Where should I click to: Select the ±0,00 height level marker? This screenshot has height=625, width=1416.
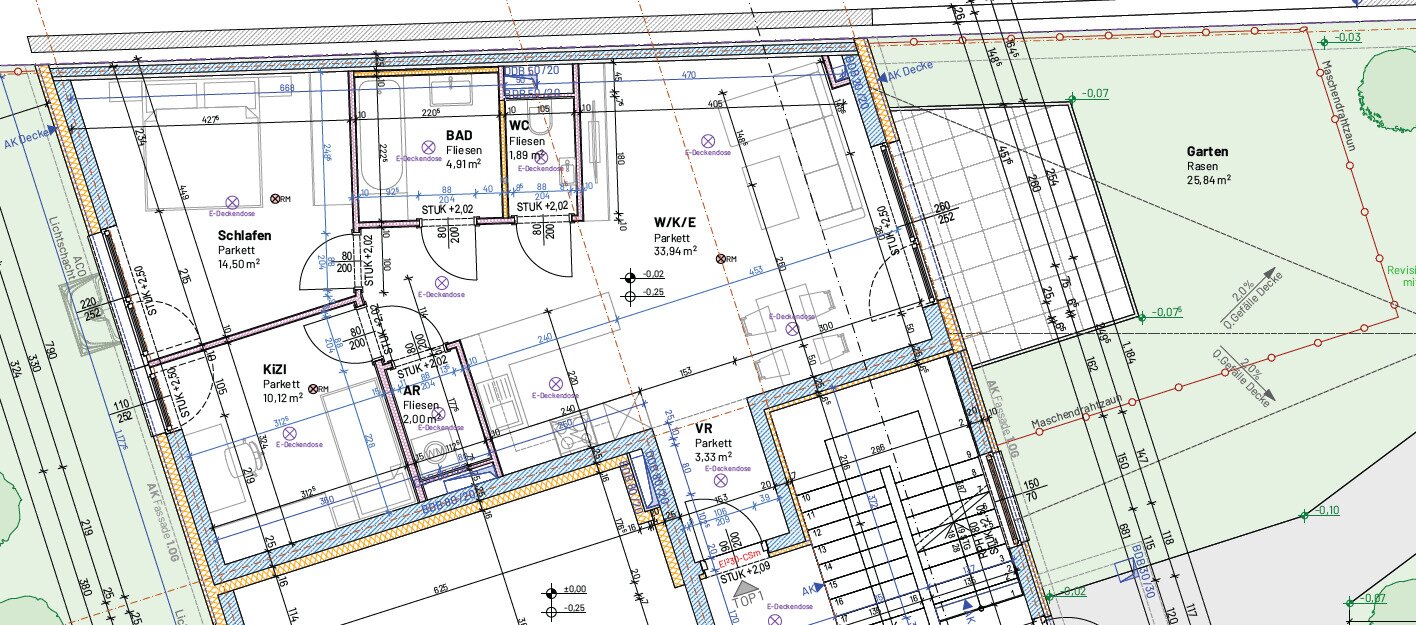(x=551, y=590)
